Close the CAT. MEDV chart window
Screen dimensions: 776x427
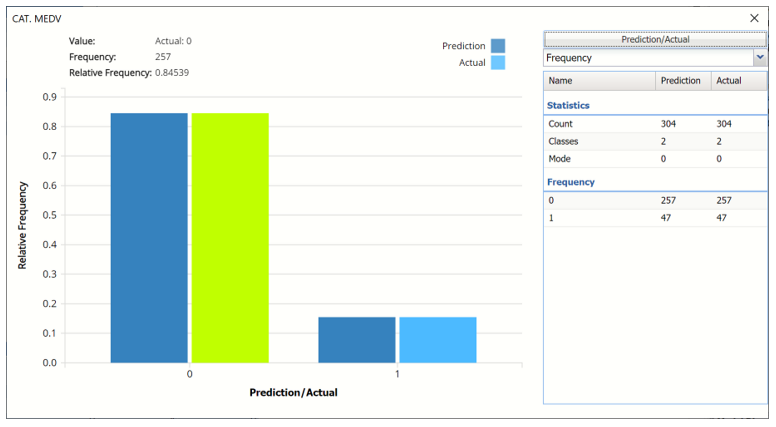pos(754,18)
